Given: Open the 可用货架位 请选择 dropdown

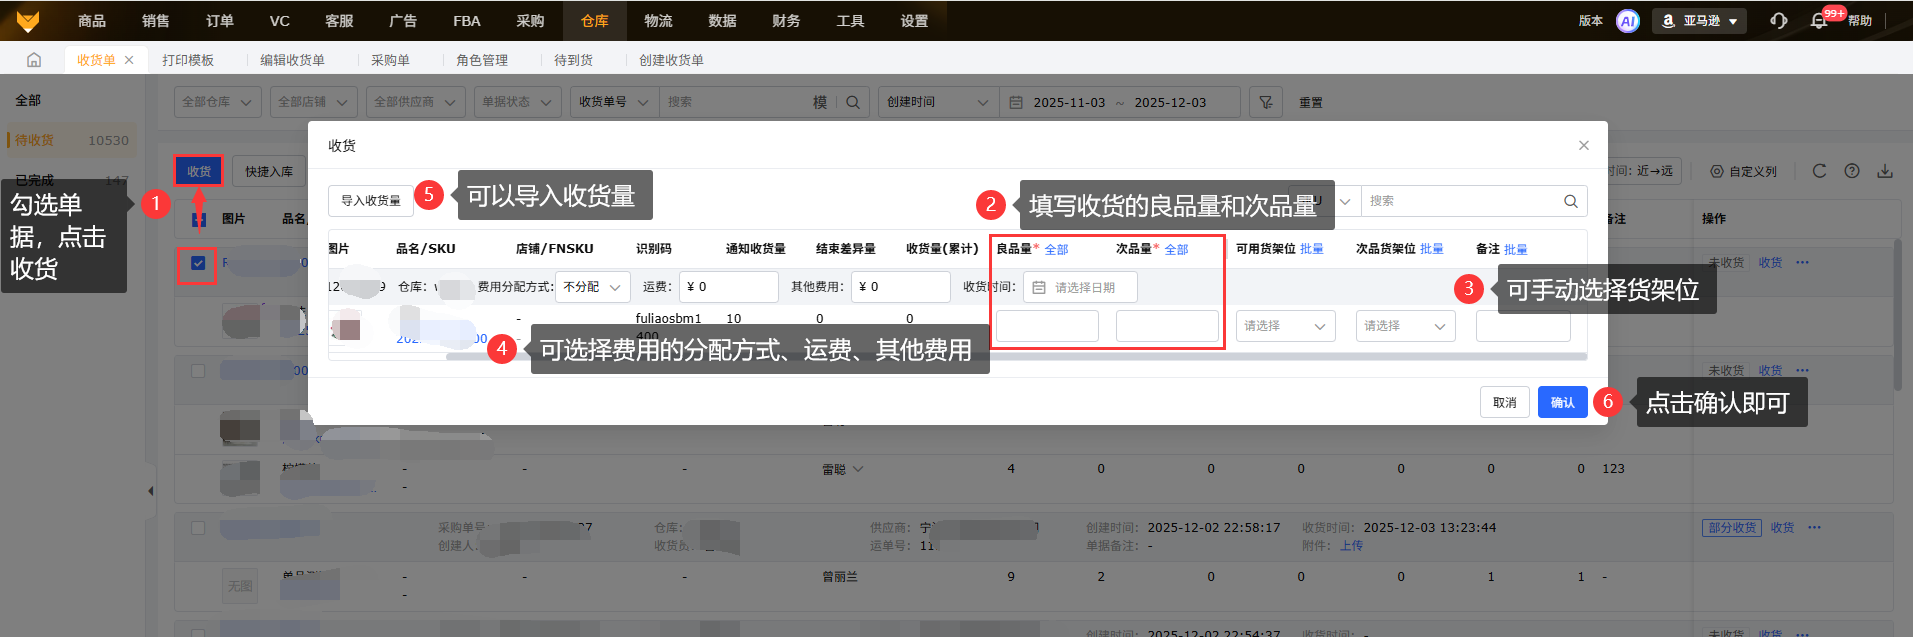Looking at the screenshot, I should 1286,326.
